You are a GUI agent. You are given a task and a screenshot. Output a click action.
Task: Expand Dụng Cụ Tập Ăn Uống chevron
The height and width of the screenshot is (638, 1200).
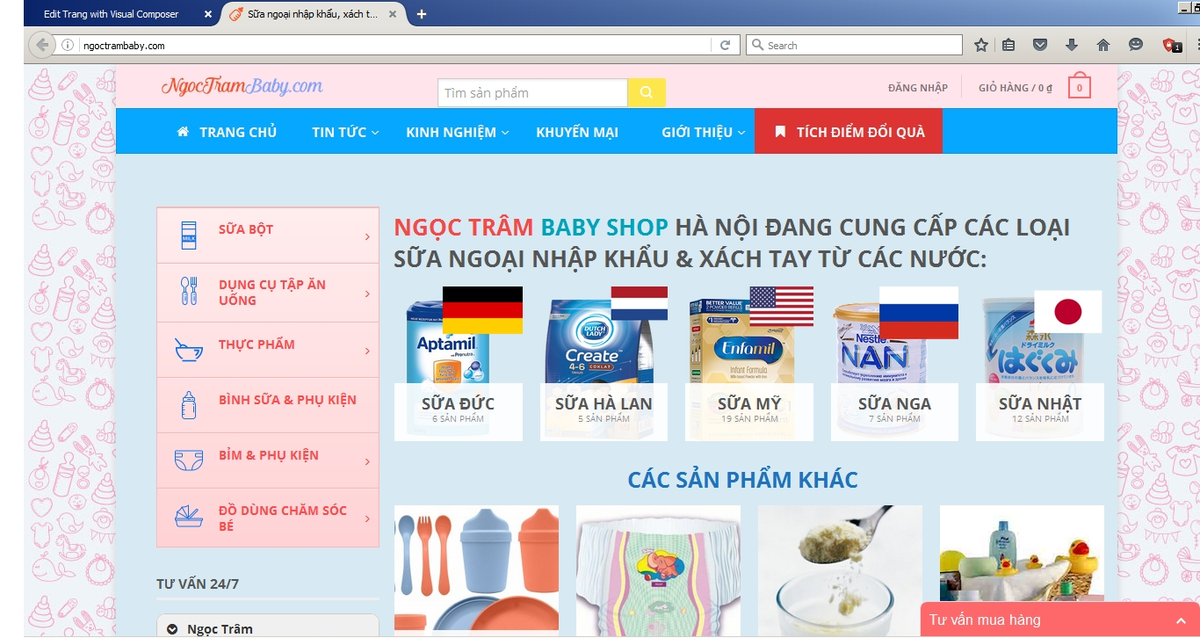click(x=368, y=294)
